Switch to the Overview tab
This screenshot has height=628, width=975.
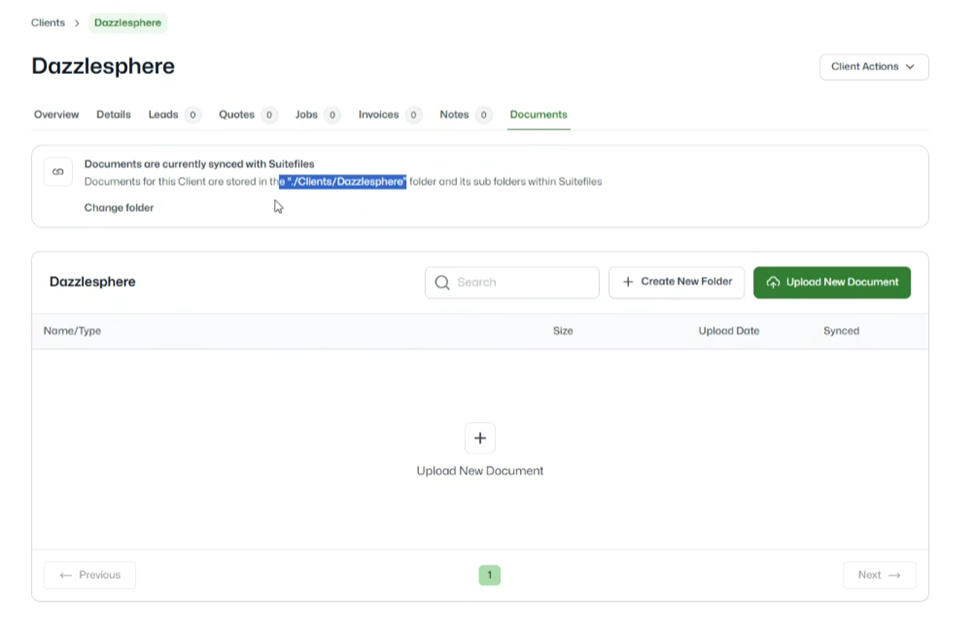click(56, 114)
